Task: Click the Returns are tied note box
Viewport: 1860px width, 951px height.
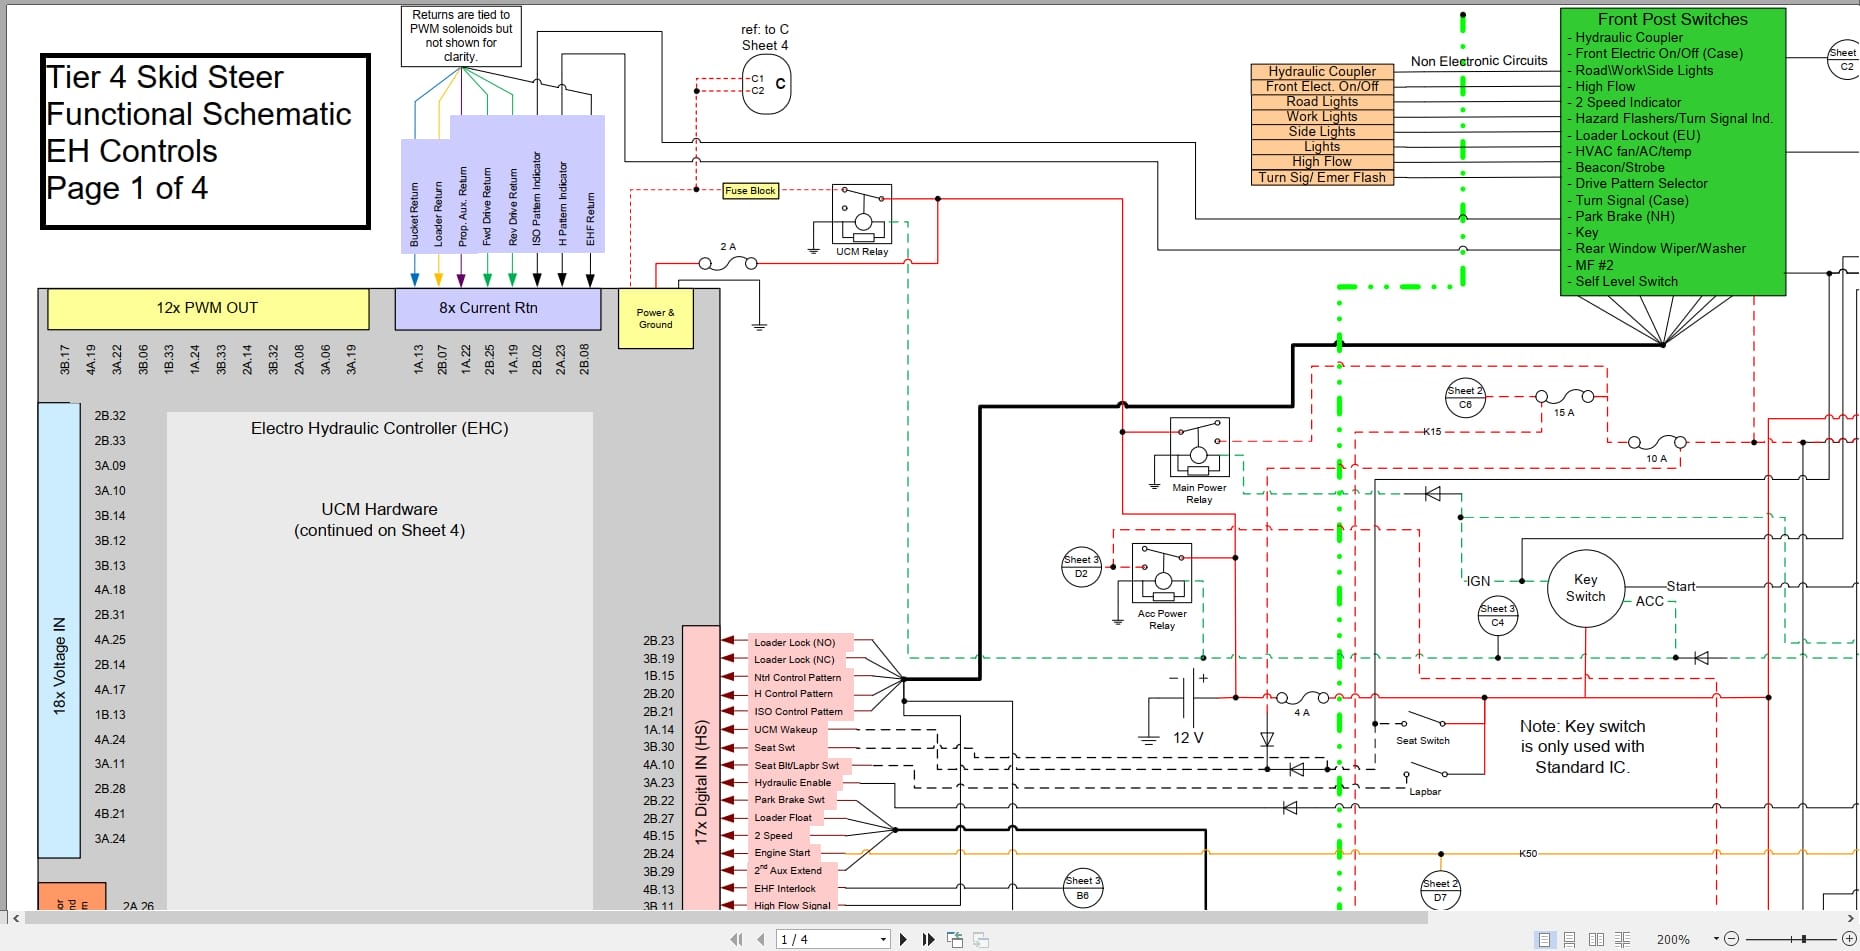Action: [461, 36]
